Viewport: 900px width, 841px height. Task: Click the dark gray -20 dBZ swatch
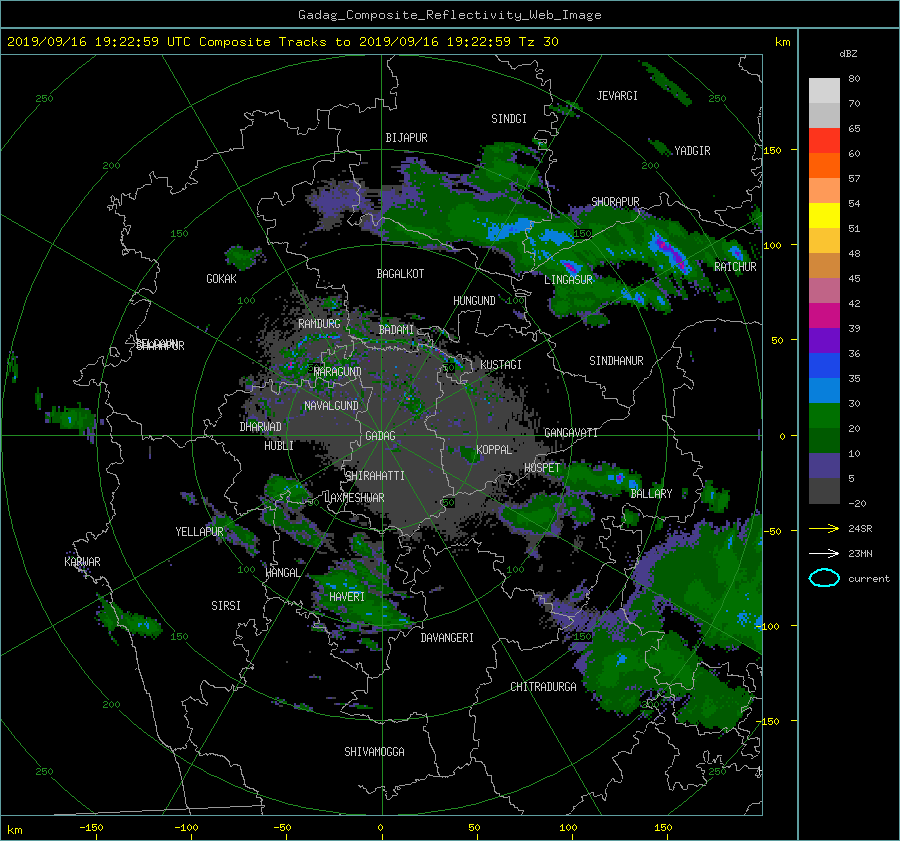[824, 491]
